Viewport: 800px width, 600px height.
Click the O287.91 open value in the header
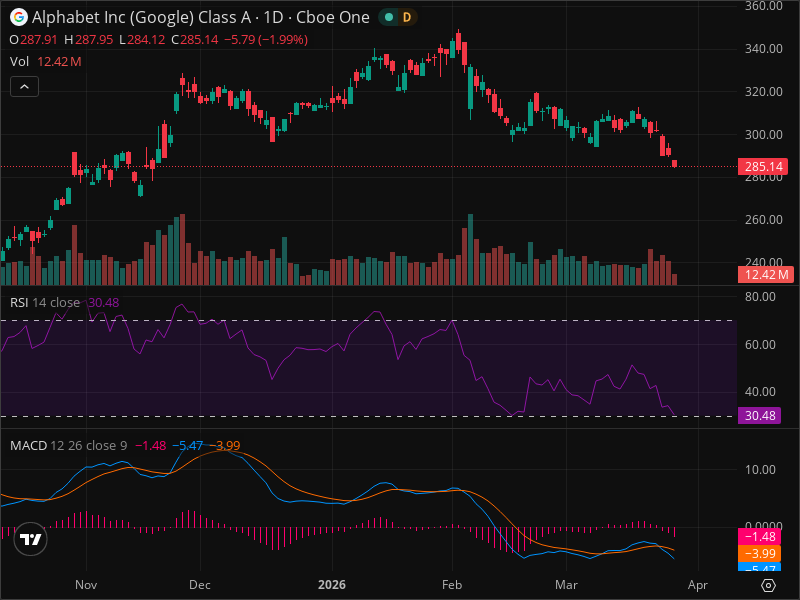tap(33, 40)
